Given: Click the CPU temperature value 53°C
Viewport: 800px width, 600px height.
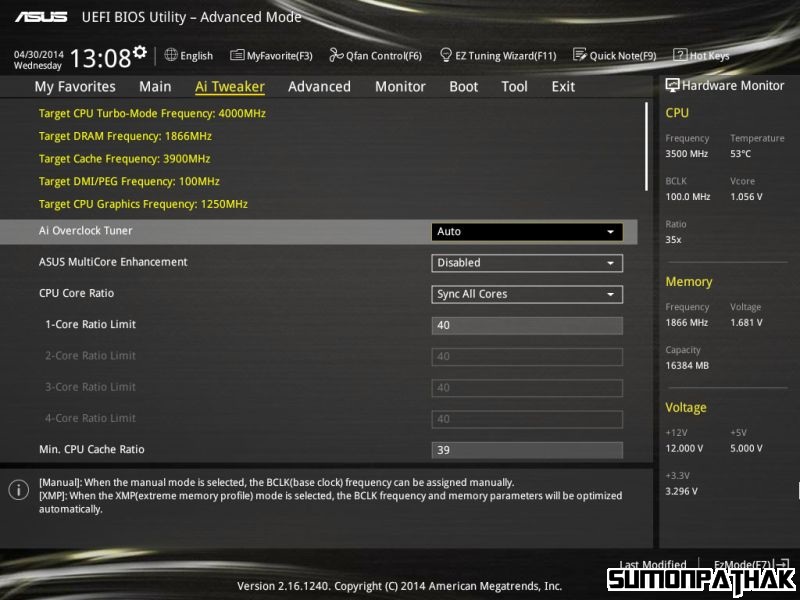Looking at the screenshot, I should (x=740, y=154).
